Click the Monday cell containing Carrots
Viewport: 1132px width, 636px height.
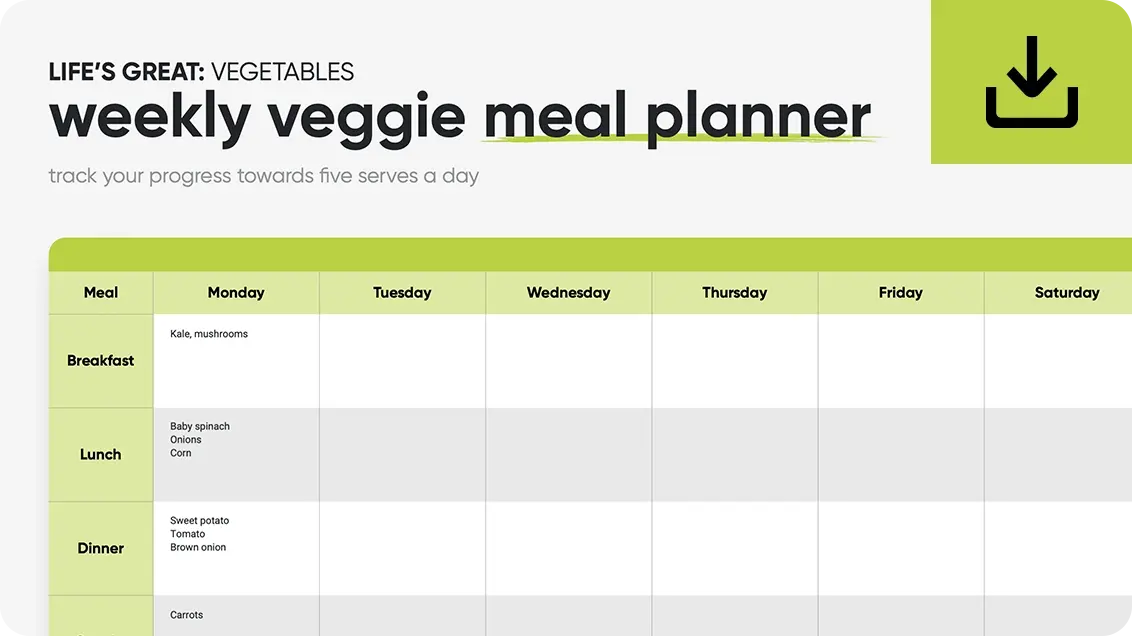coord(236,616)
